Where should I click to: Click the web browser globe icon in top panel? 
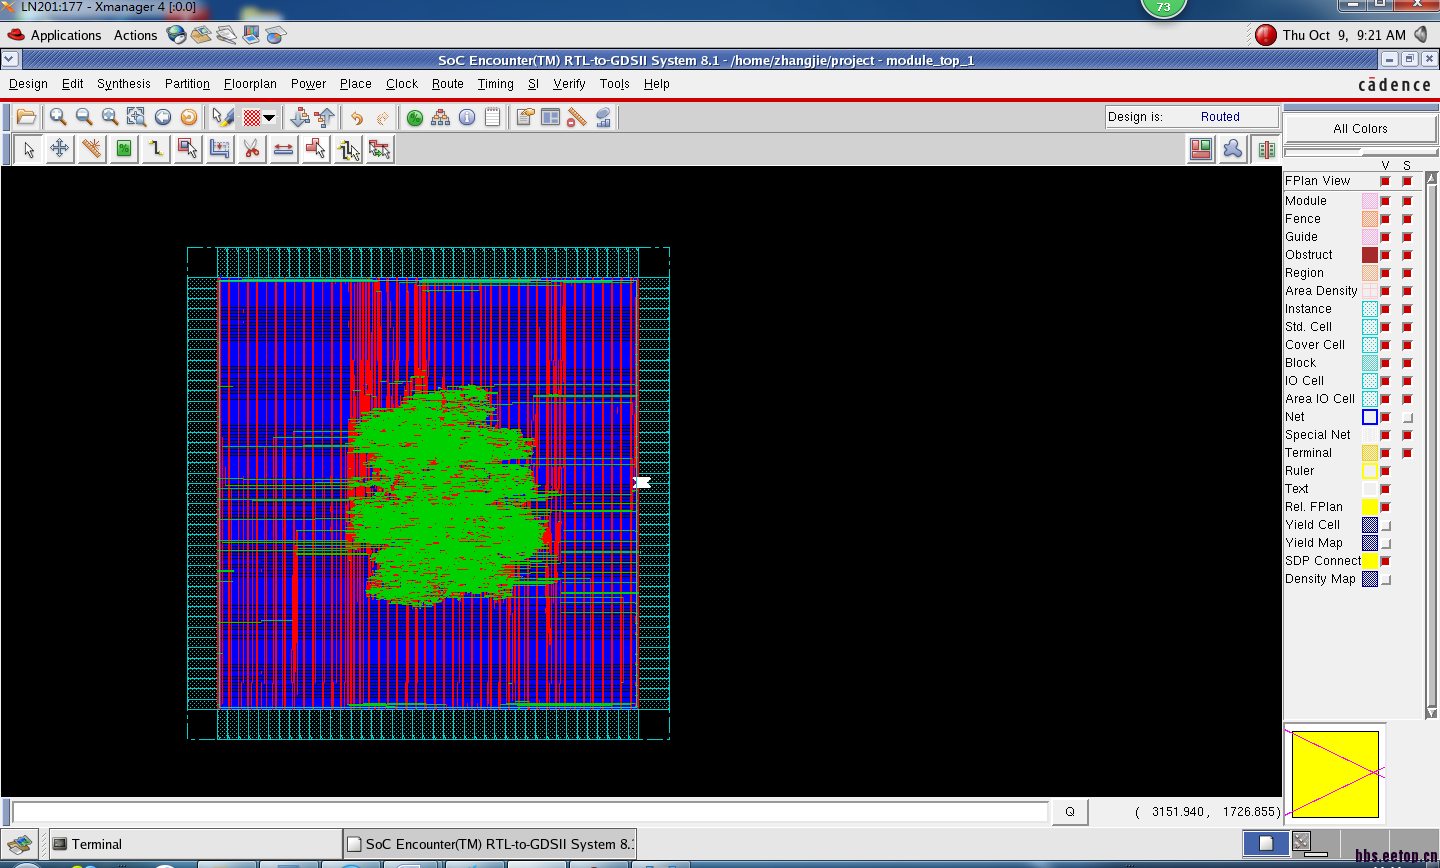pyautogui.click(x=177, y=35)
